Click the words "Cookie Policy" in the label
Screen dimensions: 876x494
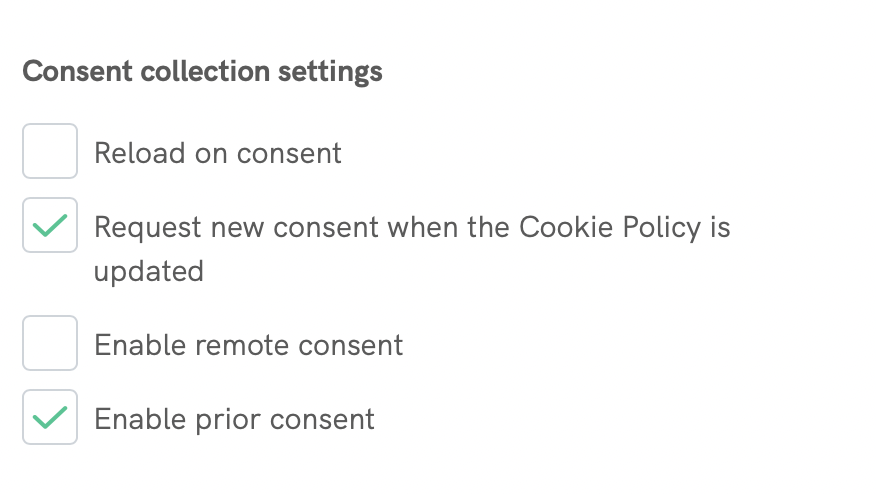(x=609, y=227)
